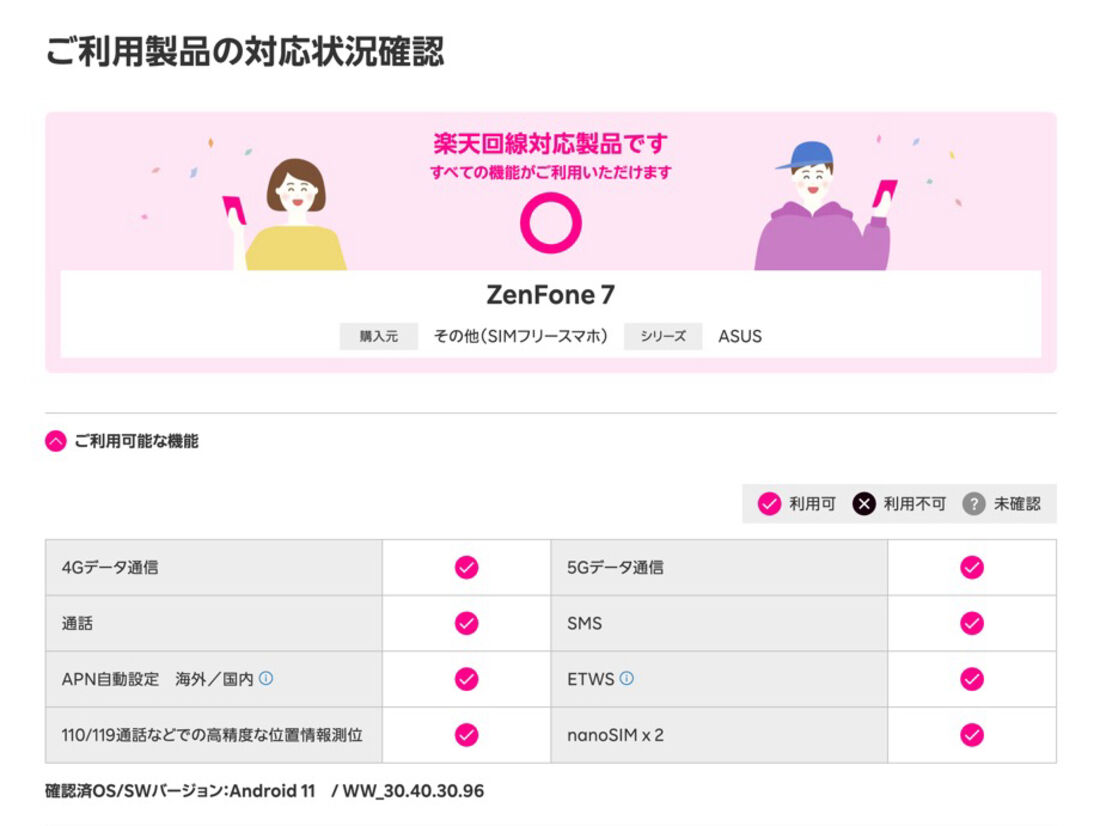Click the 通話 row checkmark icon
The height and width of the screenshot is (826, 1100).
467,623
